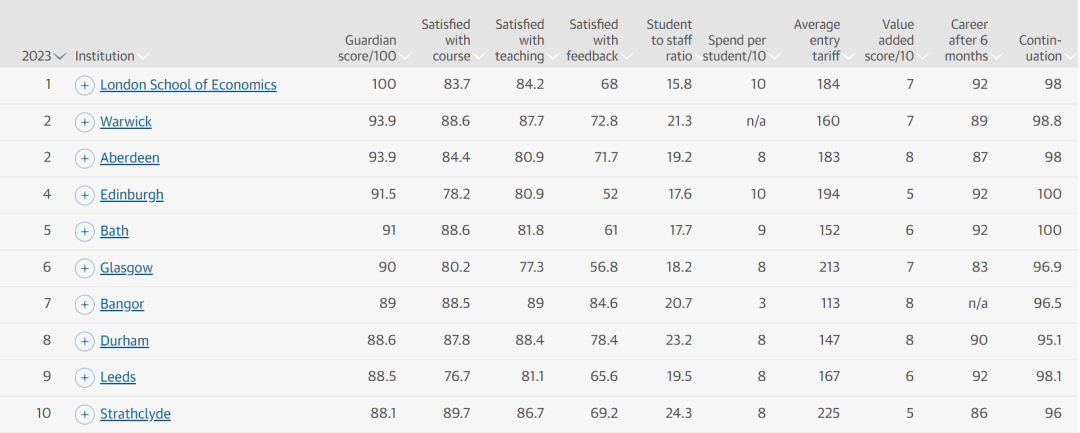Screen dimensions: 1080x433
Task: Sort by Student to staff ratio
Action: click(670, 40)
